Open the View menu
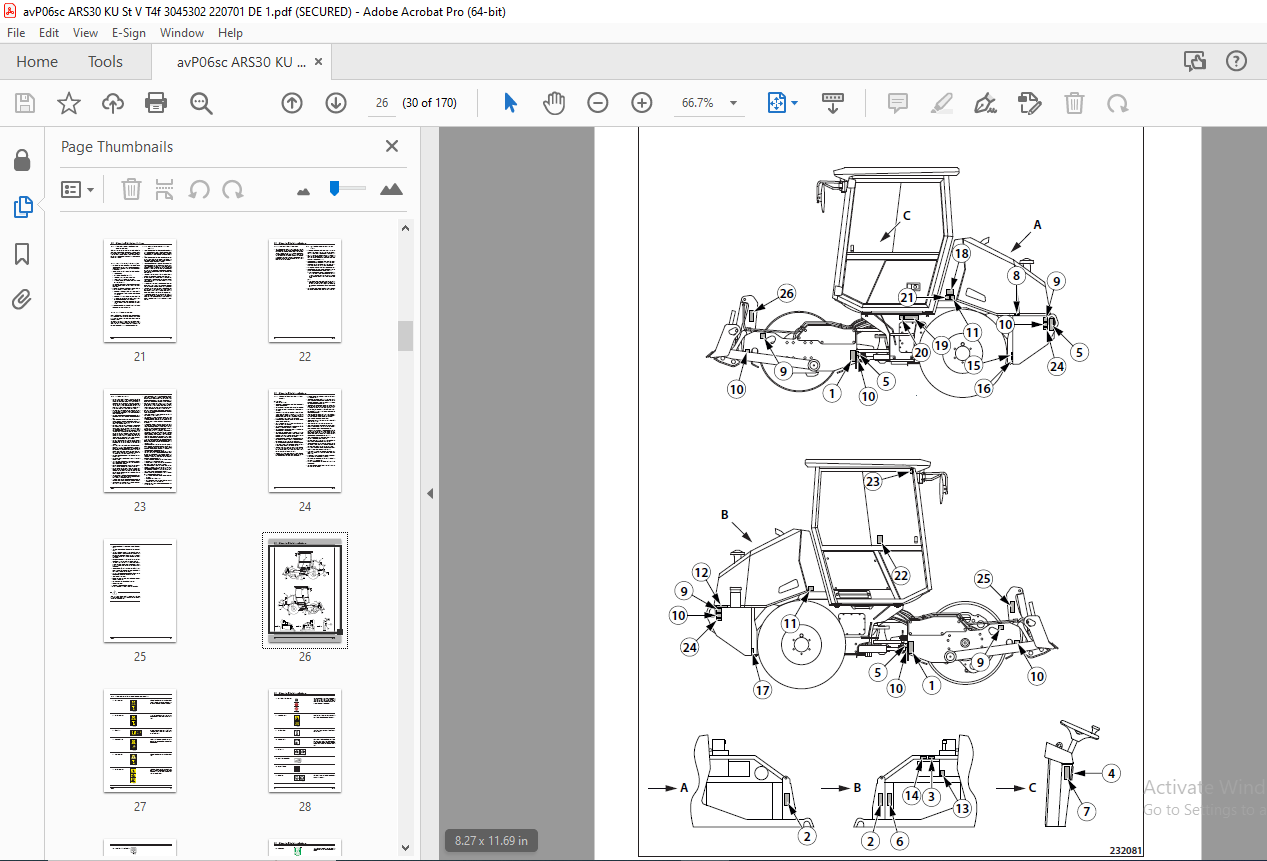The image size is (1267, 861). 86,33
